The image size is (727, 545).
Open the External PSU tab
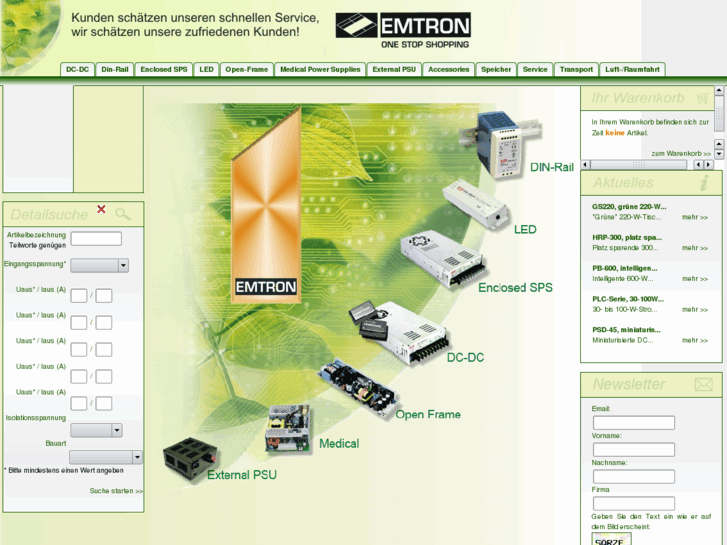(x=394, y=70)
